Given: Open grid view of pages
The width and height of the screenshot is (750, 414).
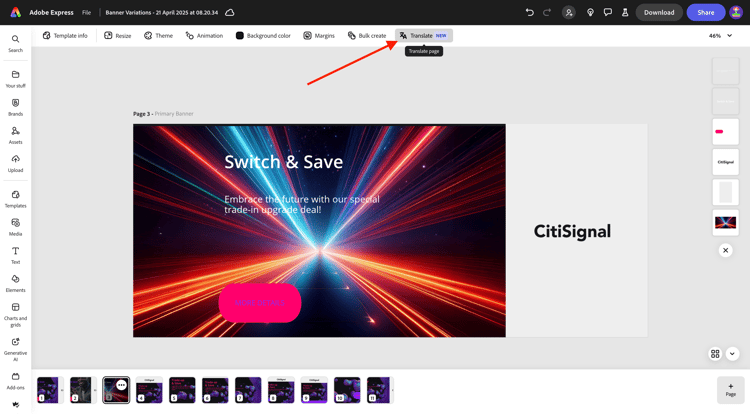Looking at the screenshot, I should point(715,354).
